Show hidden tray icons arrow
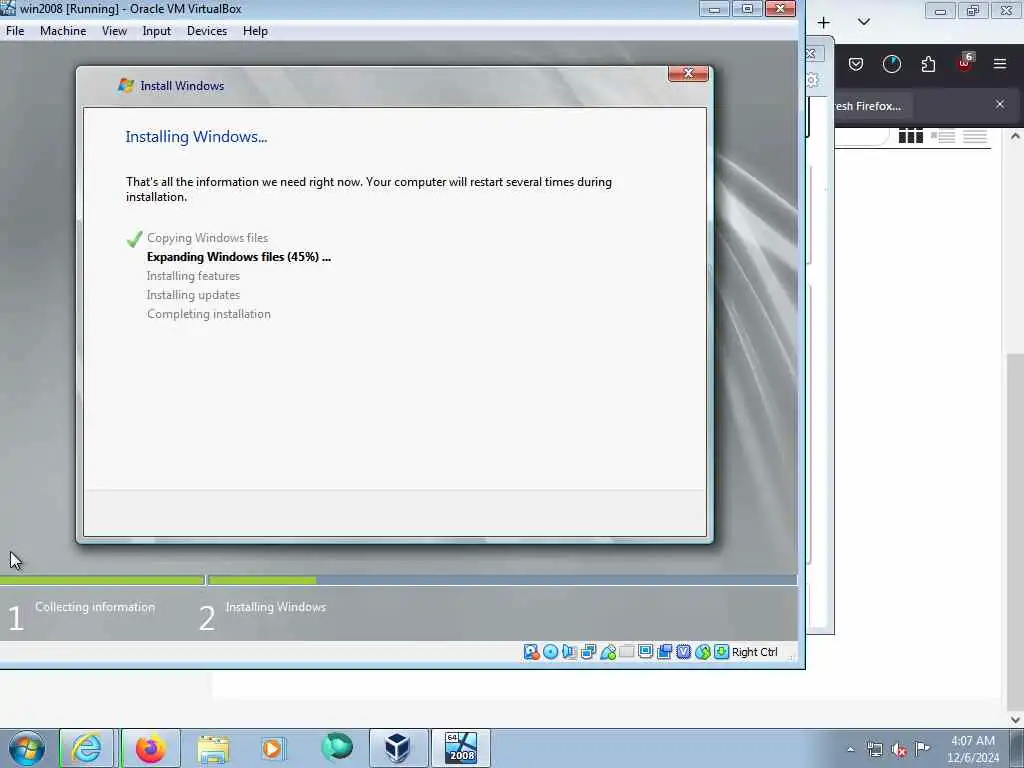Image resolution: width=1024 pixels, height=768 pixels. pyautogui.click(x=851, y=749)
